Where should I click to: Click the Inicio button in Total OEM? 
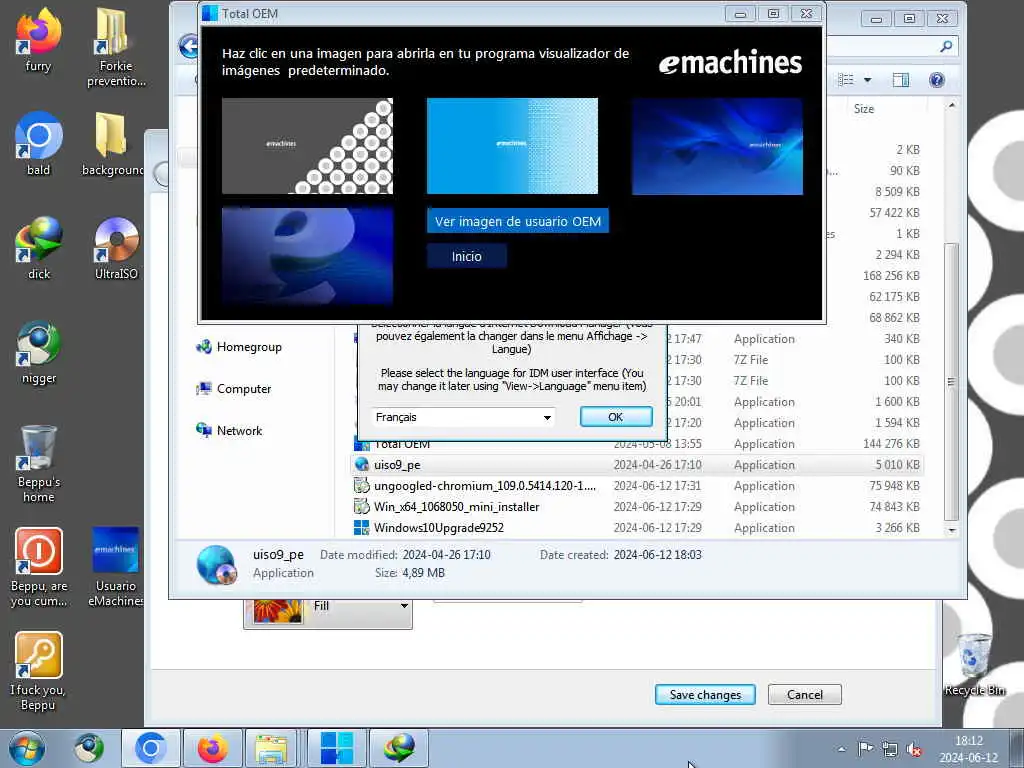(x=467, y=256)
